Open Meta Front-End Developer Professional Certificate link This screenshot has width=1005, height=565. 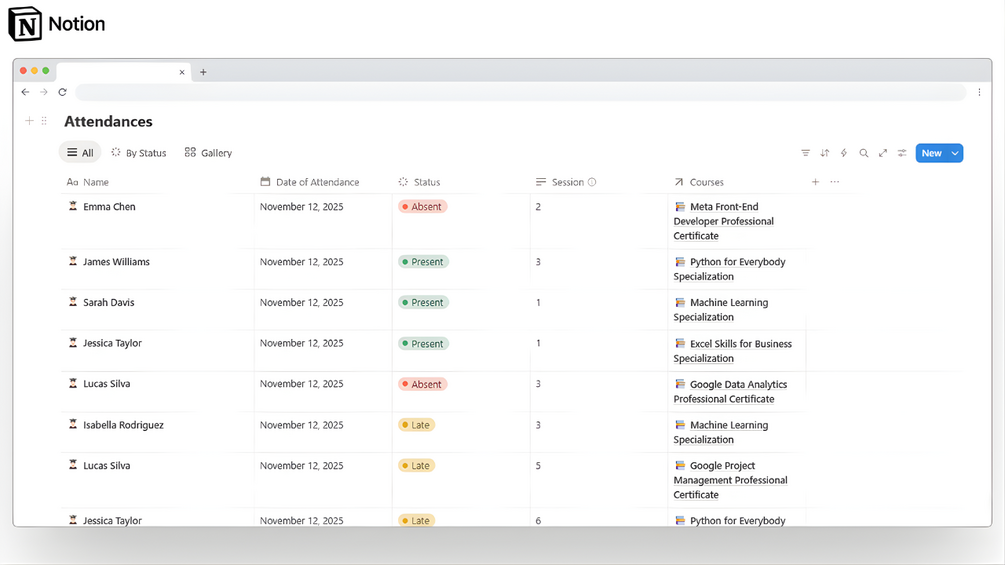(x=724, y=222)
